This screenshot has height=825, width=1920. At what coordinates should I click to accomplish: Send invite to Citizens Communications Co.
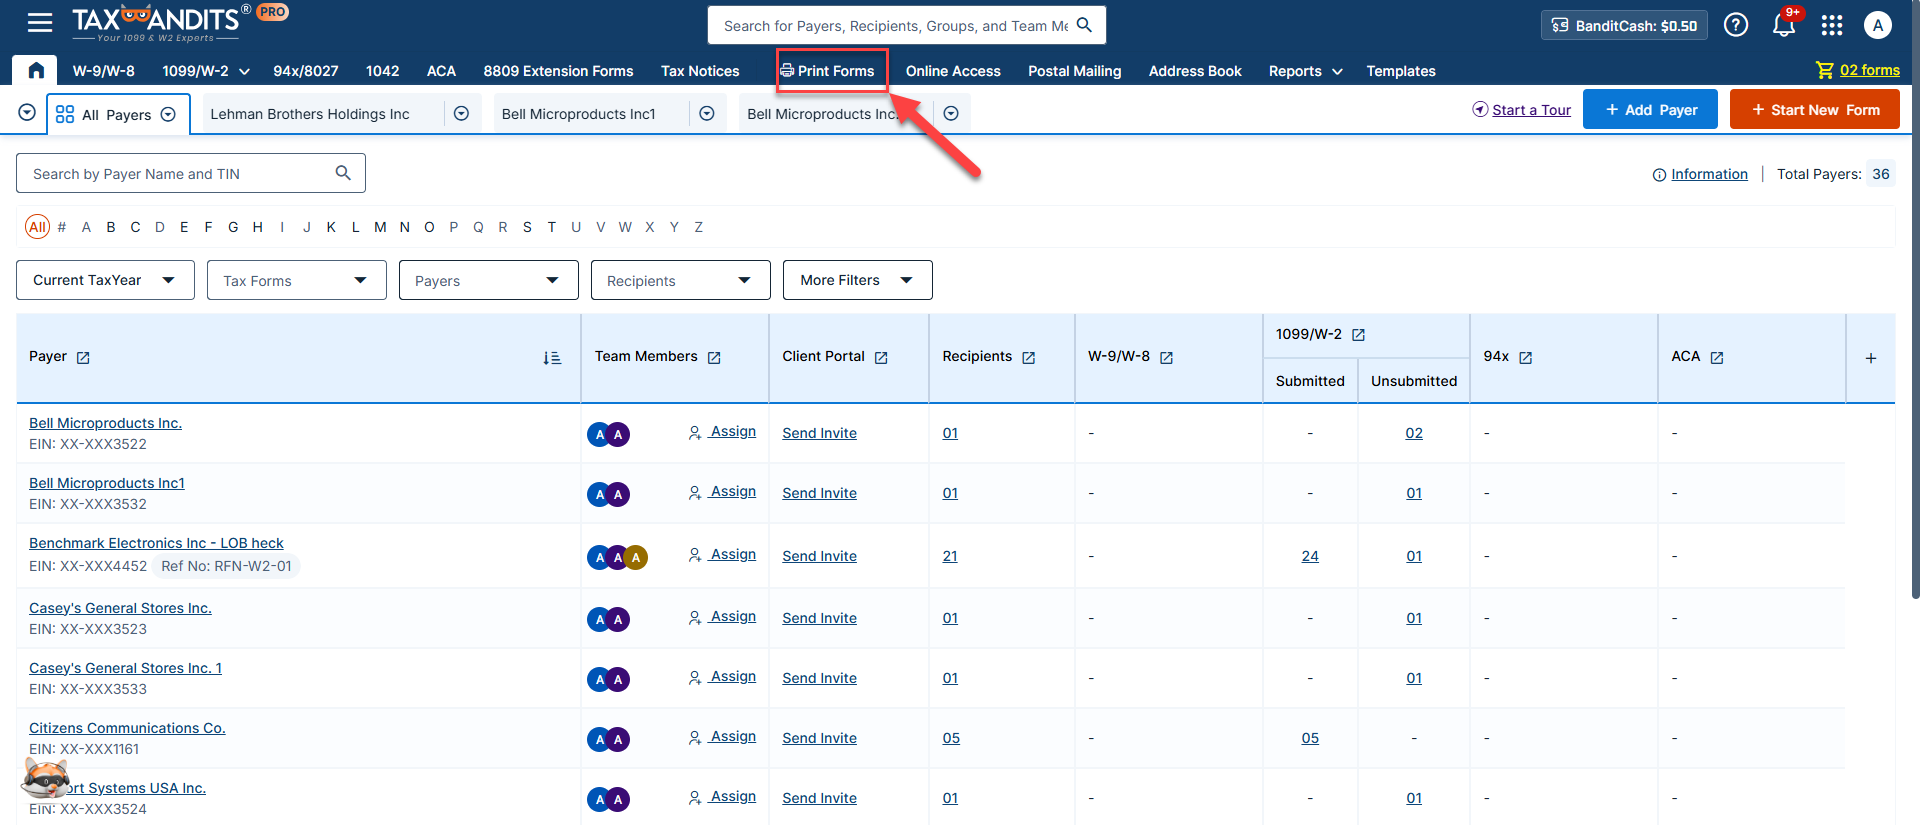pos(819,738)
